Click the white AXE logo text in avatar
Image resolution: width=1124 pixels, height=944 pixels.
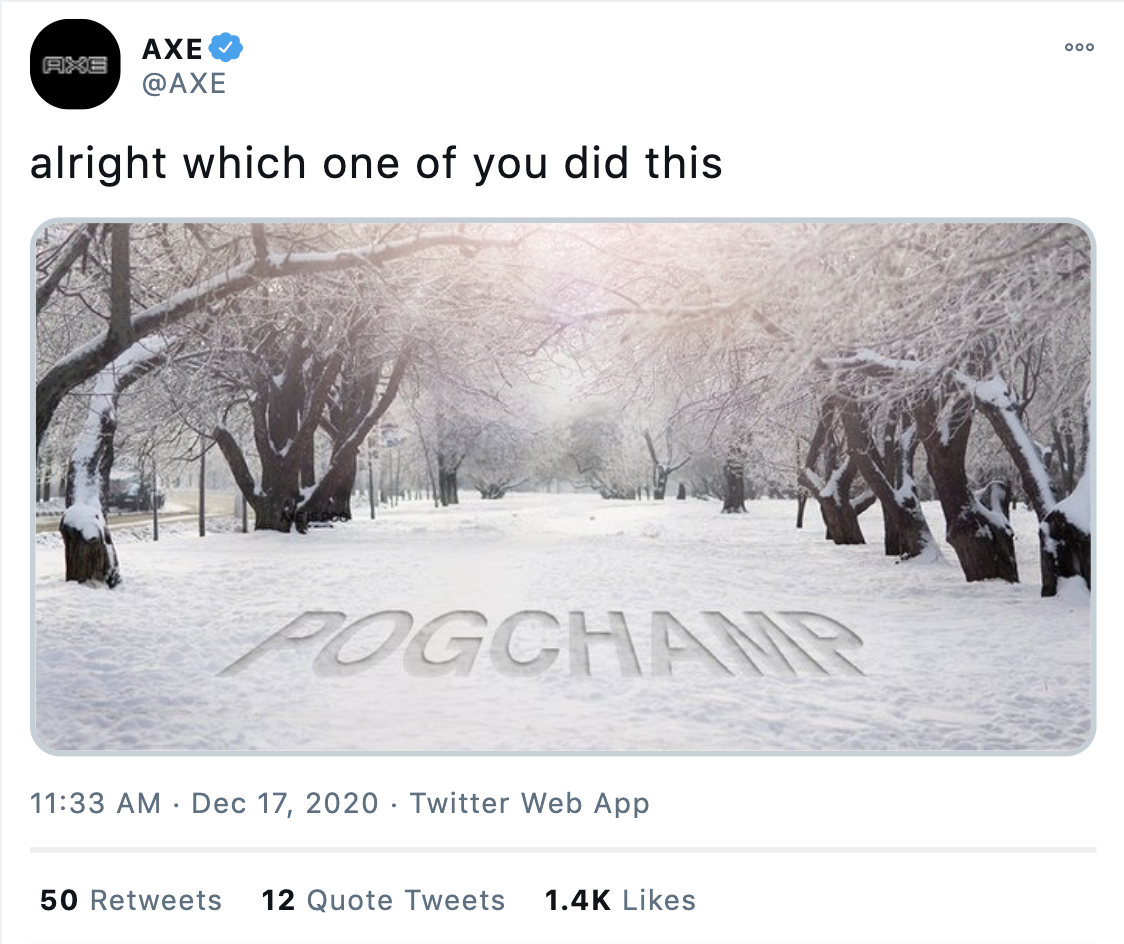(x=75, y=65)
